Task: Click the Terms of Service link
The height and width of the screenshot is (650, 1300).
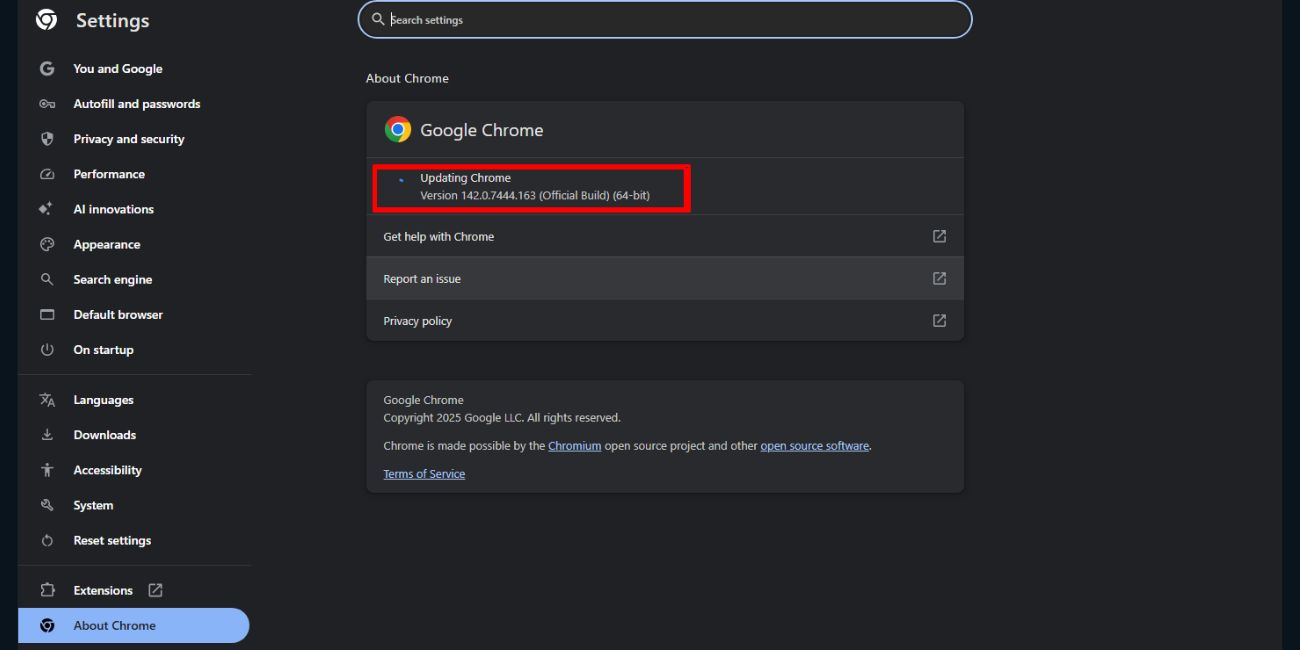Action: tap(424, 473)
